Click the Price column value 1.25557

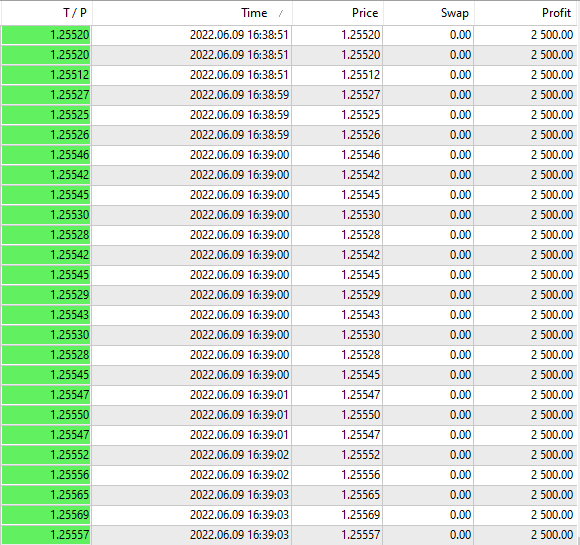pyautogui.click(x=360, y=535)
